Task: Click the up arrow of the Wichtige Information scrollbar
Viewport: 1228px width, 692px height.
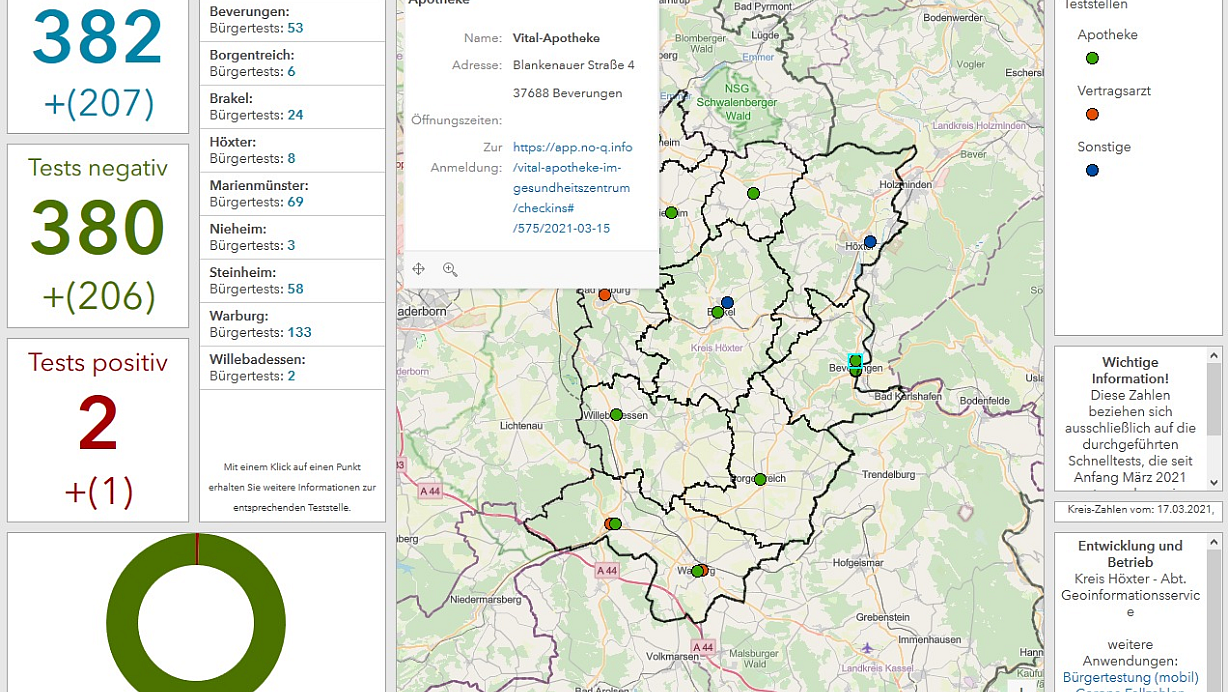Action: (x=1214, y=355)
